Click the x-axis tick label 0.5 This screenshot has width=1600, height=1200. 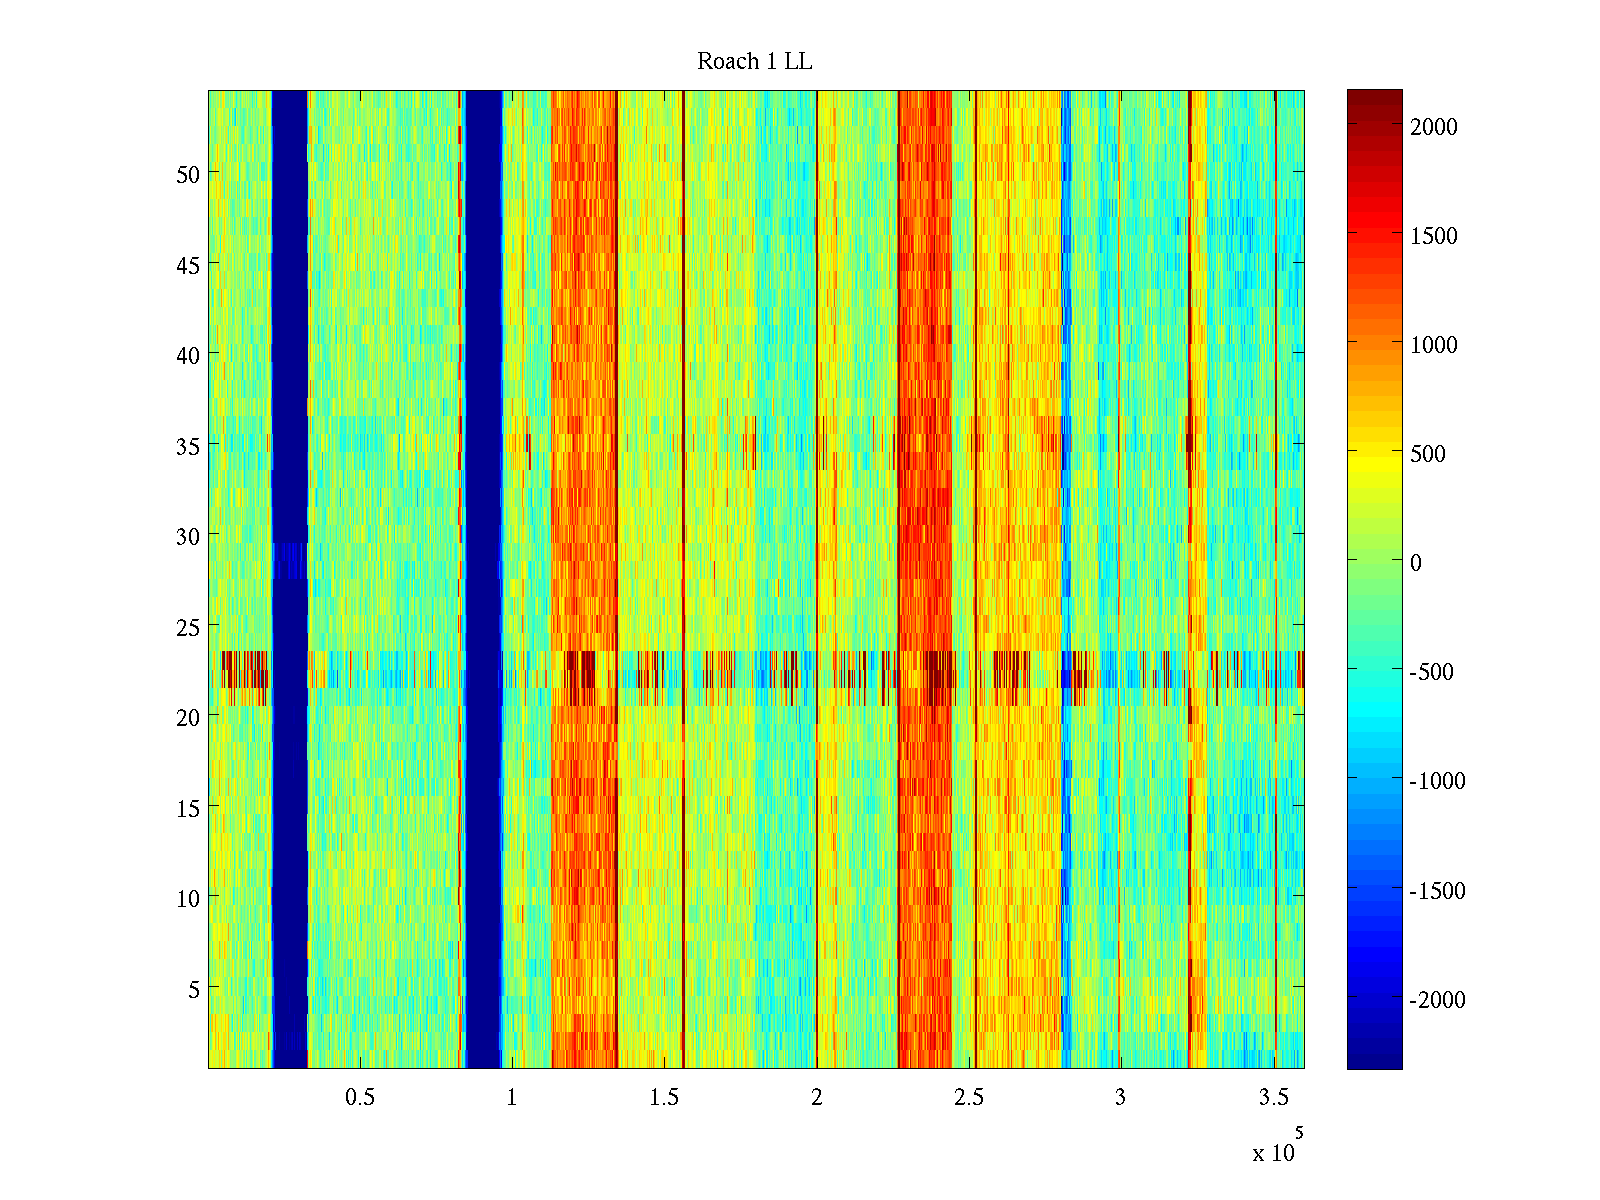click(x=360, y=1097)
